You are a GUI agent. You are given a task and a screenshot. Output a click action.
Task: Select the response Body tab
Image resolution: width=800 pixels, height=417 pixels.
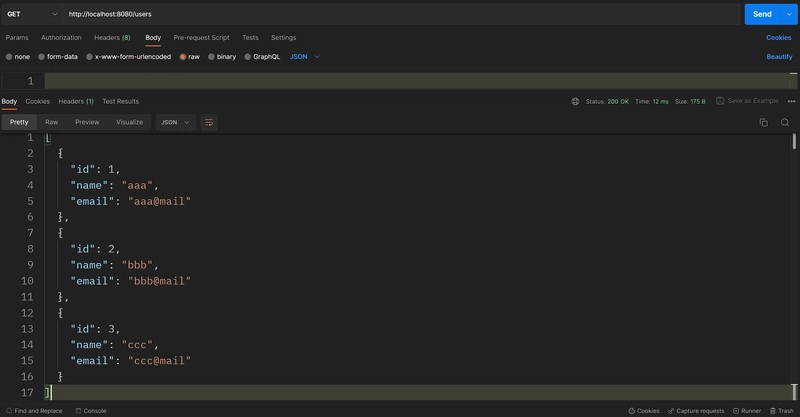tap(9, 102)
